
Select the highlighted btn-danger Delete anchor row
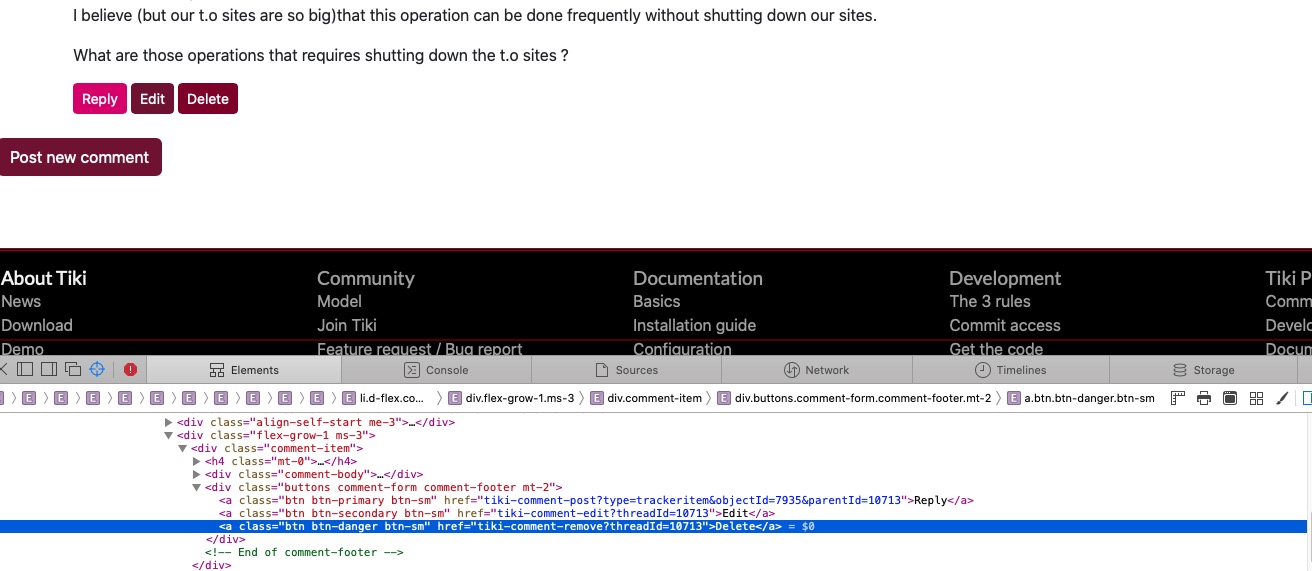tap(654, 526)
